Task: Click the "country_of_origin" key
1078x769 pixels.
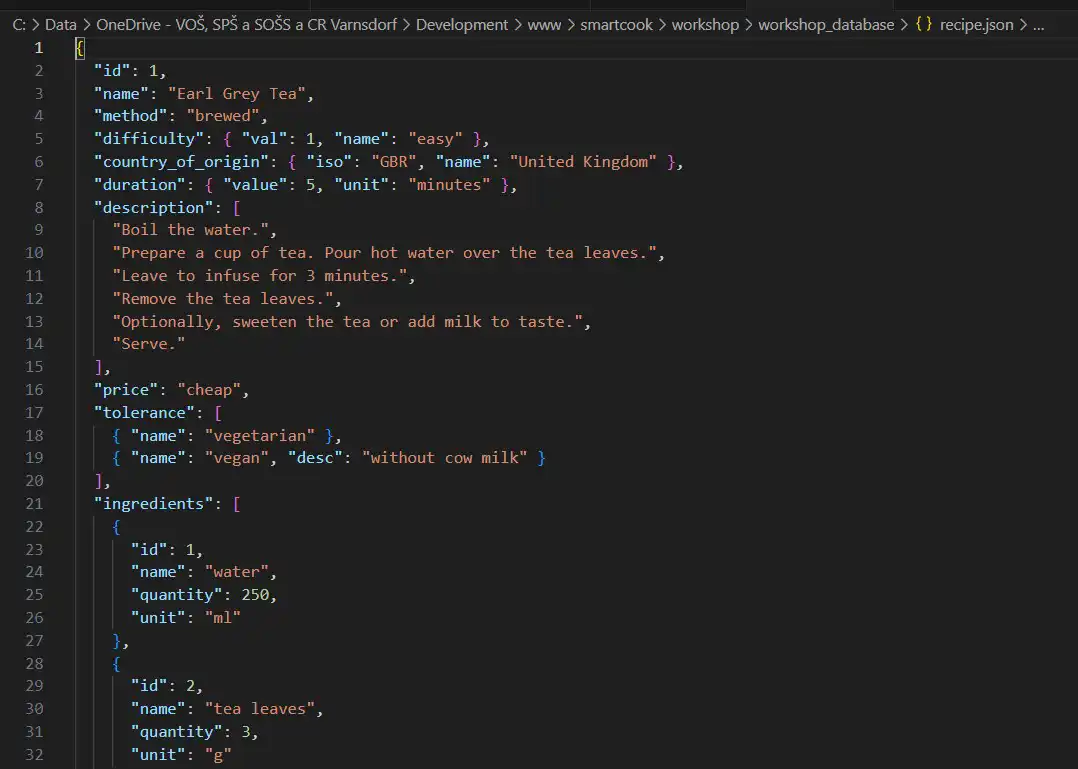Action: tap(182, 162)
